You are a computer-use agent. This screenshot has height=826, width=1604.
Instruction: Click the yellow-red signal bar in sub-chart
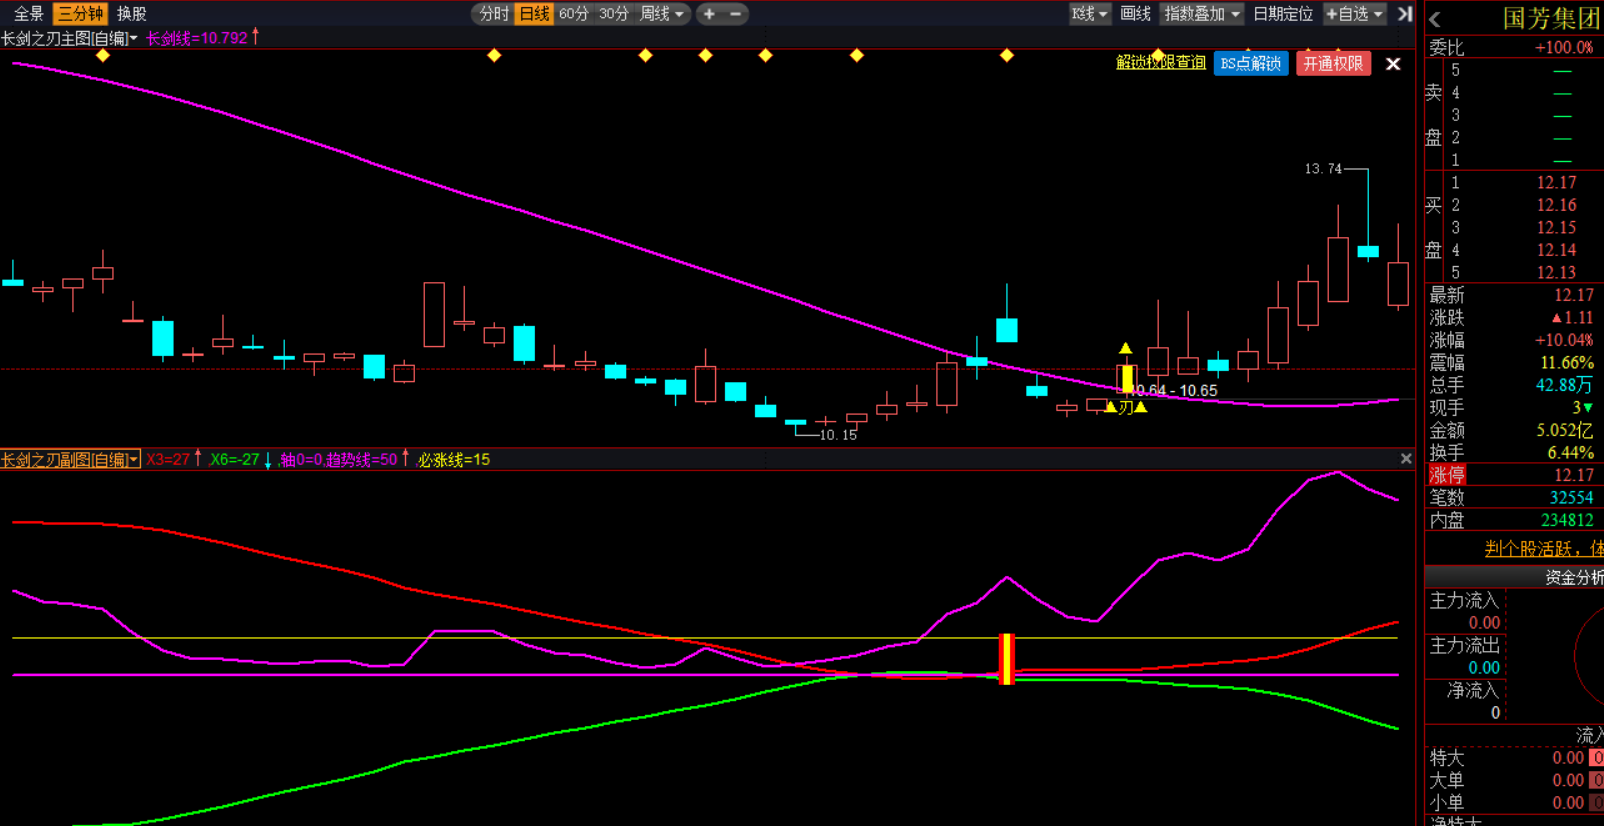(1007, 659)
